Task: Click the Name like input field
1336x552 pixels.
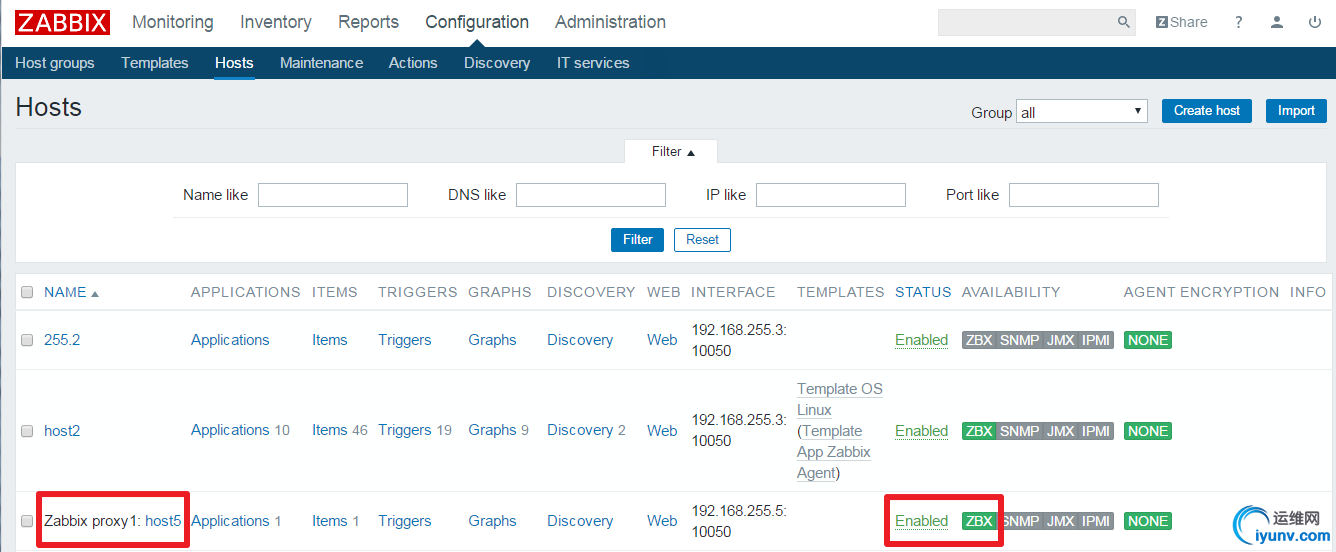Action: point(332,195)
